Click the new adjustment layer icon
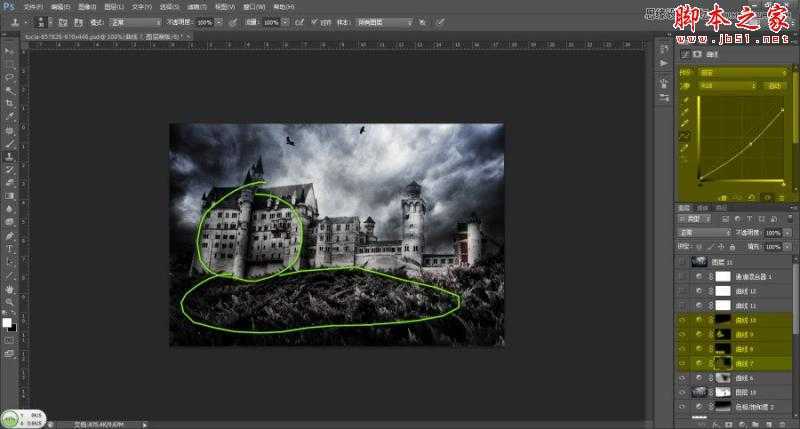Screen dimensions: 800x429 point(742,424)
